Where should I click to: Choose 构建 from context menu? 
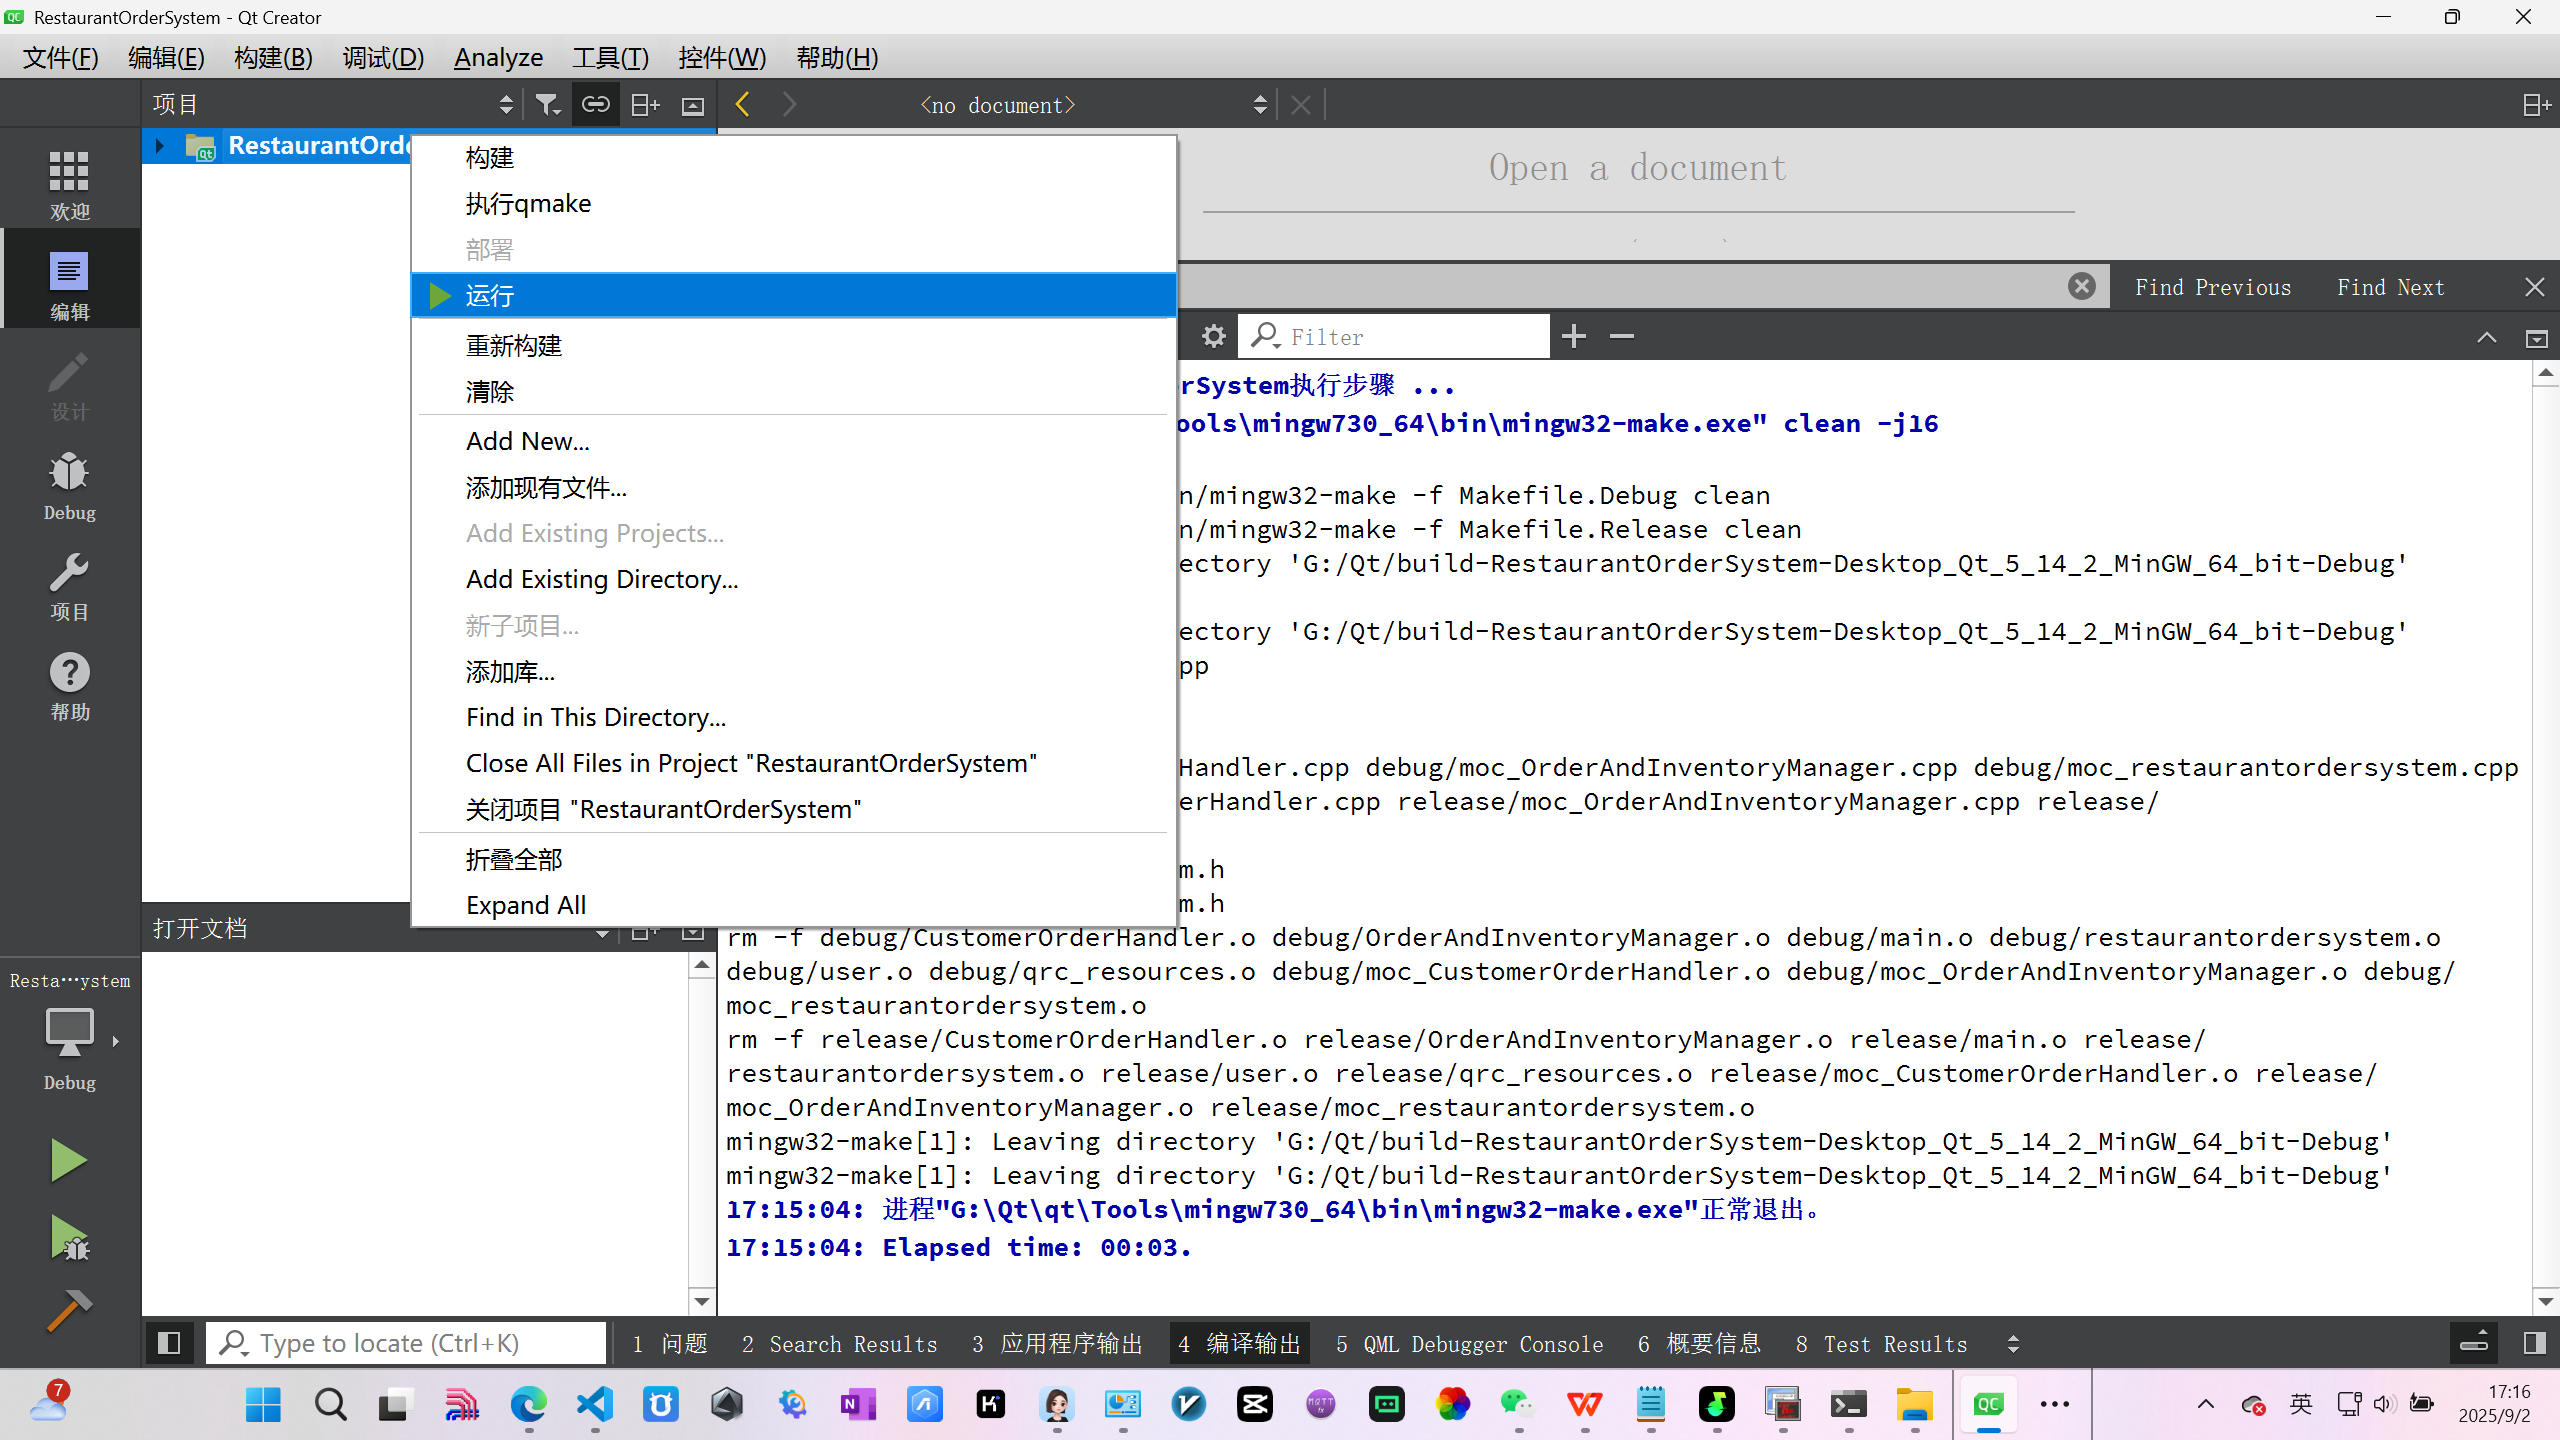pyautogui.click(x=794, y=158)
